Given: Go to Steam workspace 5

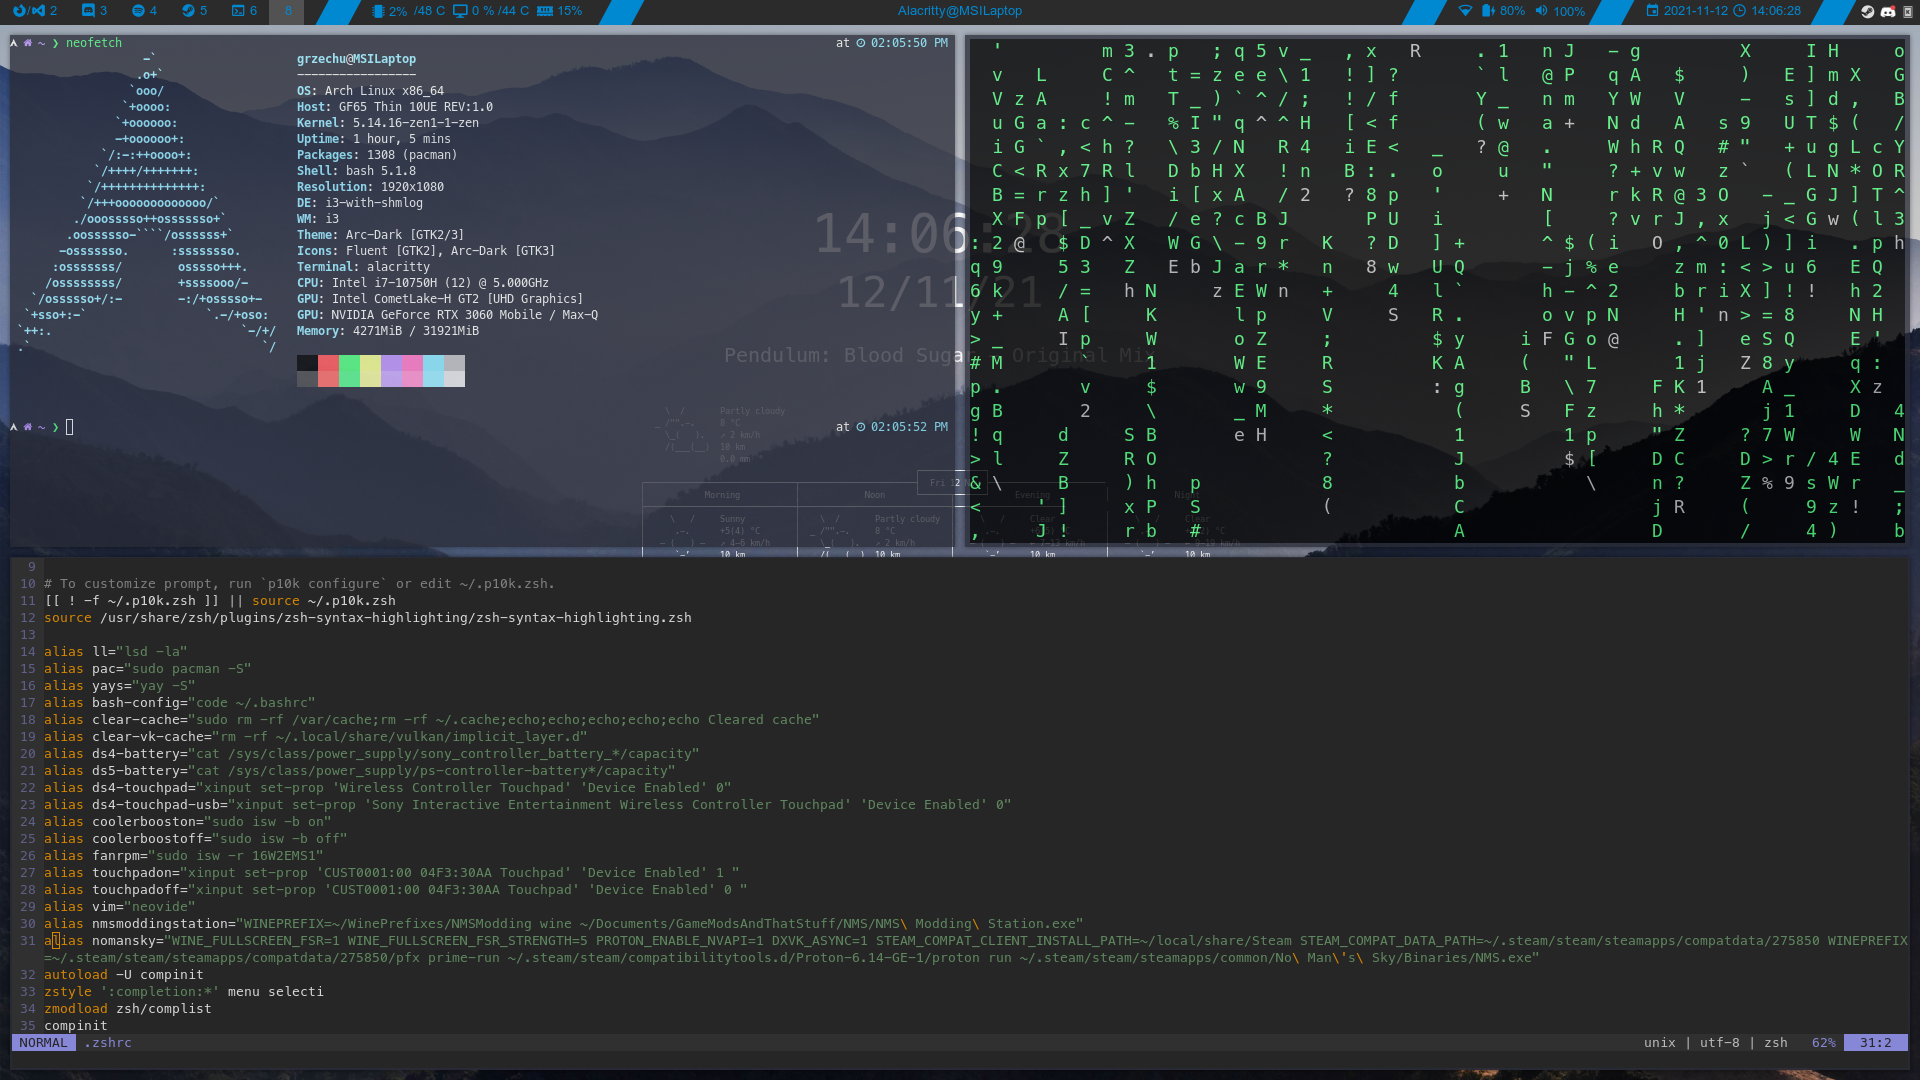Looking at the screenshot, I should (194, 11).
